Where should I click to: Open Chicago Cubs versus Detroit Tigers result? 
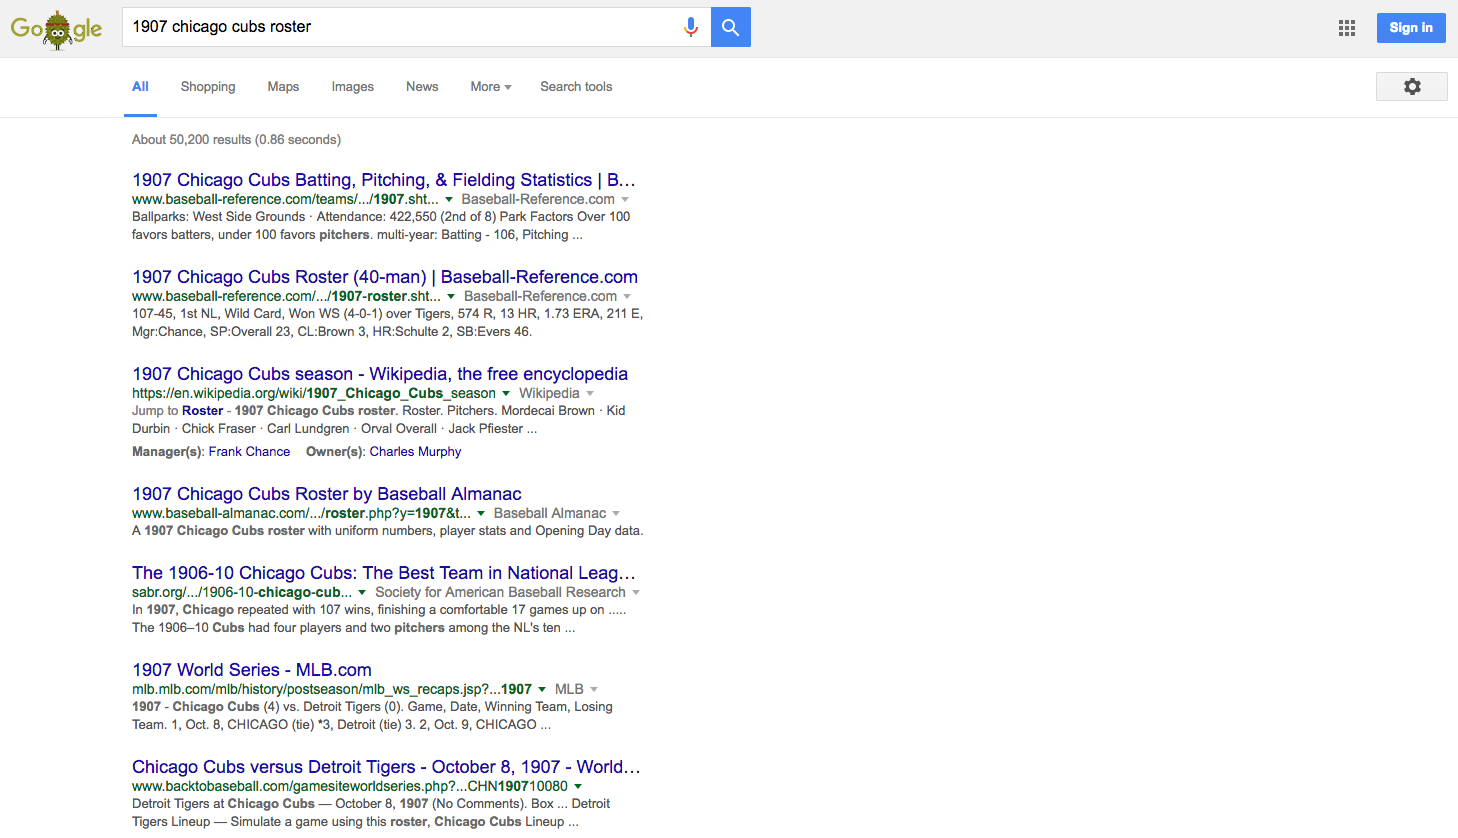386,767
